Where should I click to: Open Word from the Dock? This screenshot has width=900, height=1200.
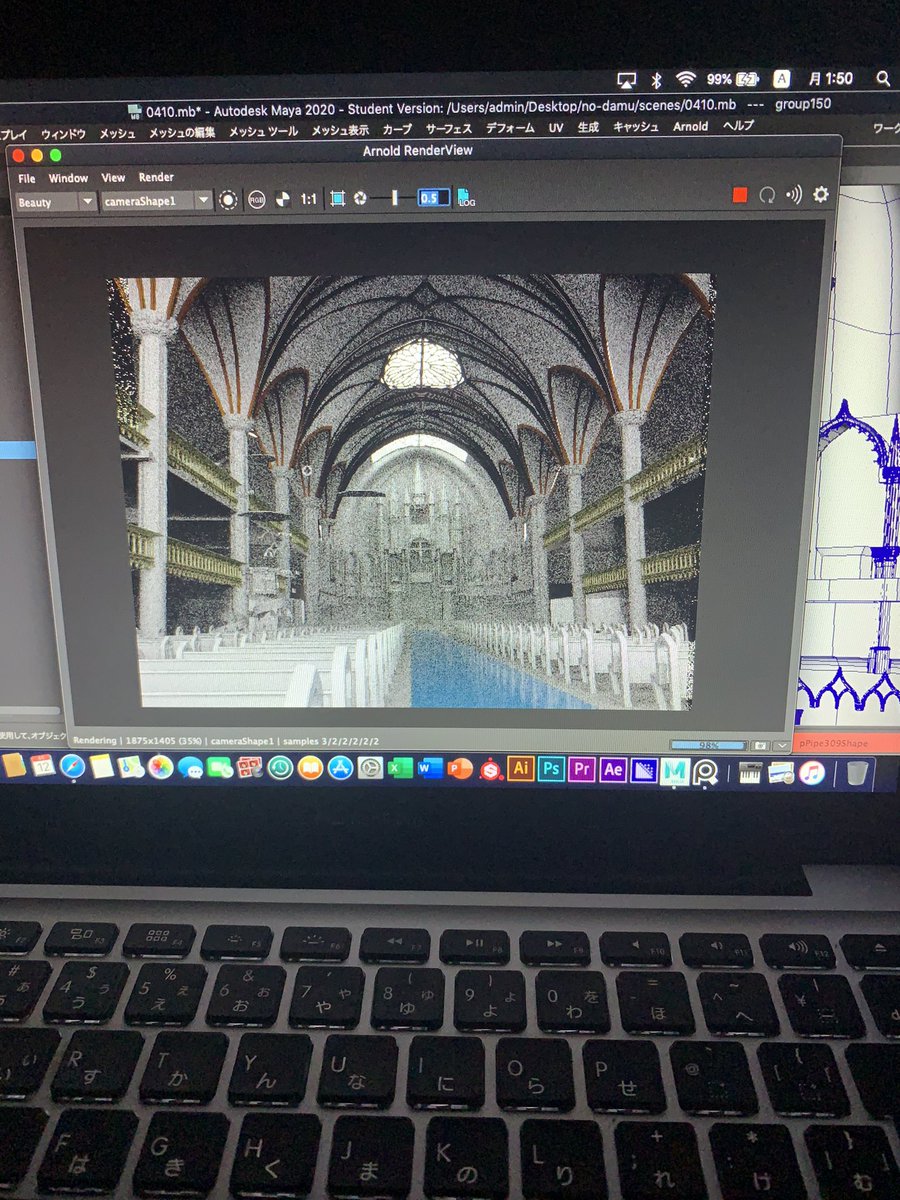(x=431, y=769)
